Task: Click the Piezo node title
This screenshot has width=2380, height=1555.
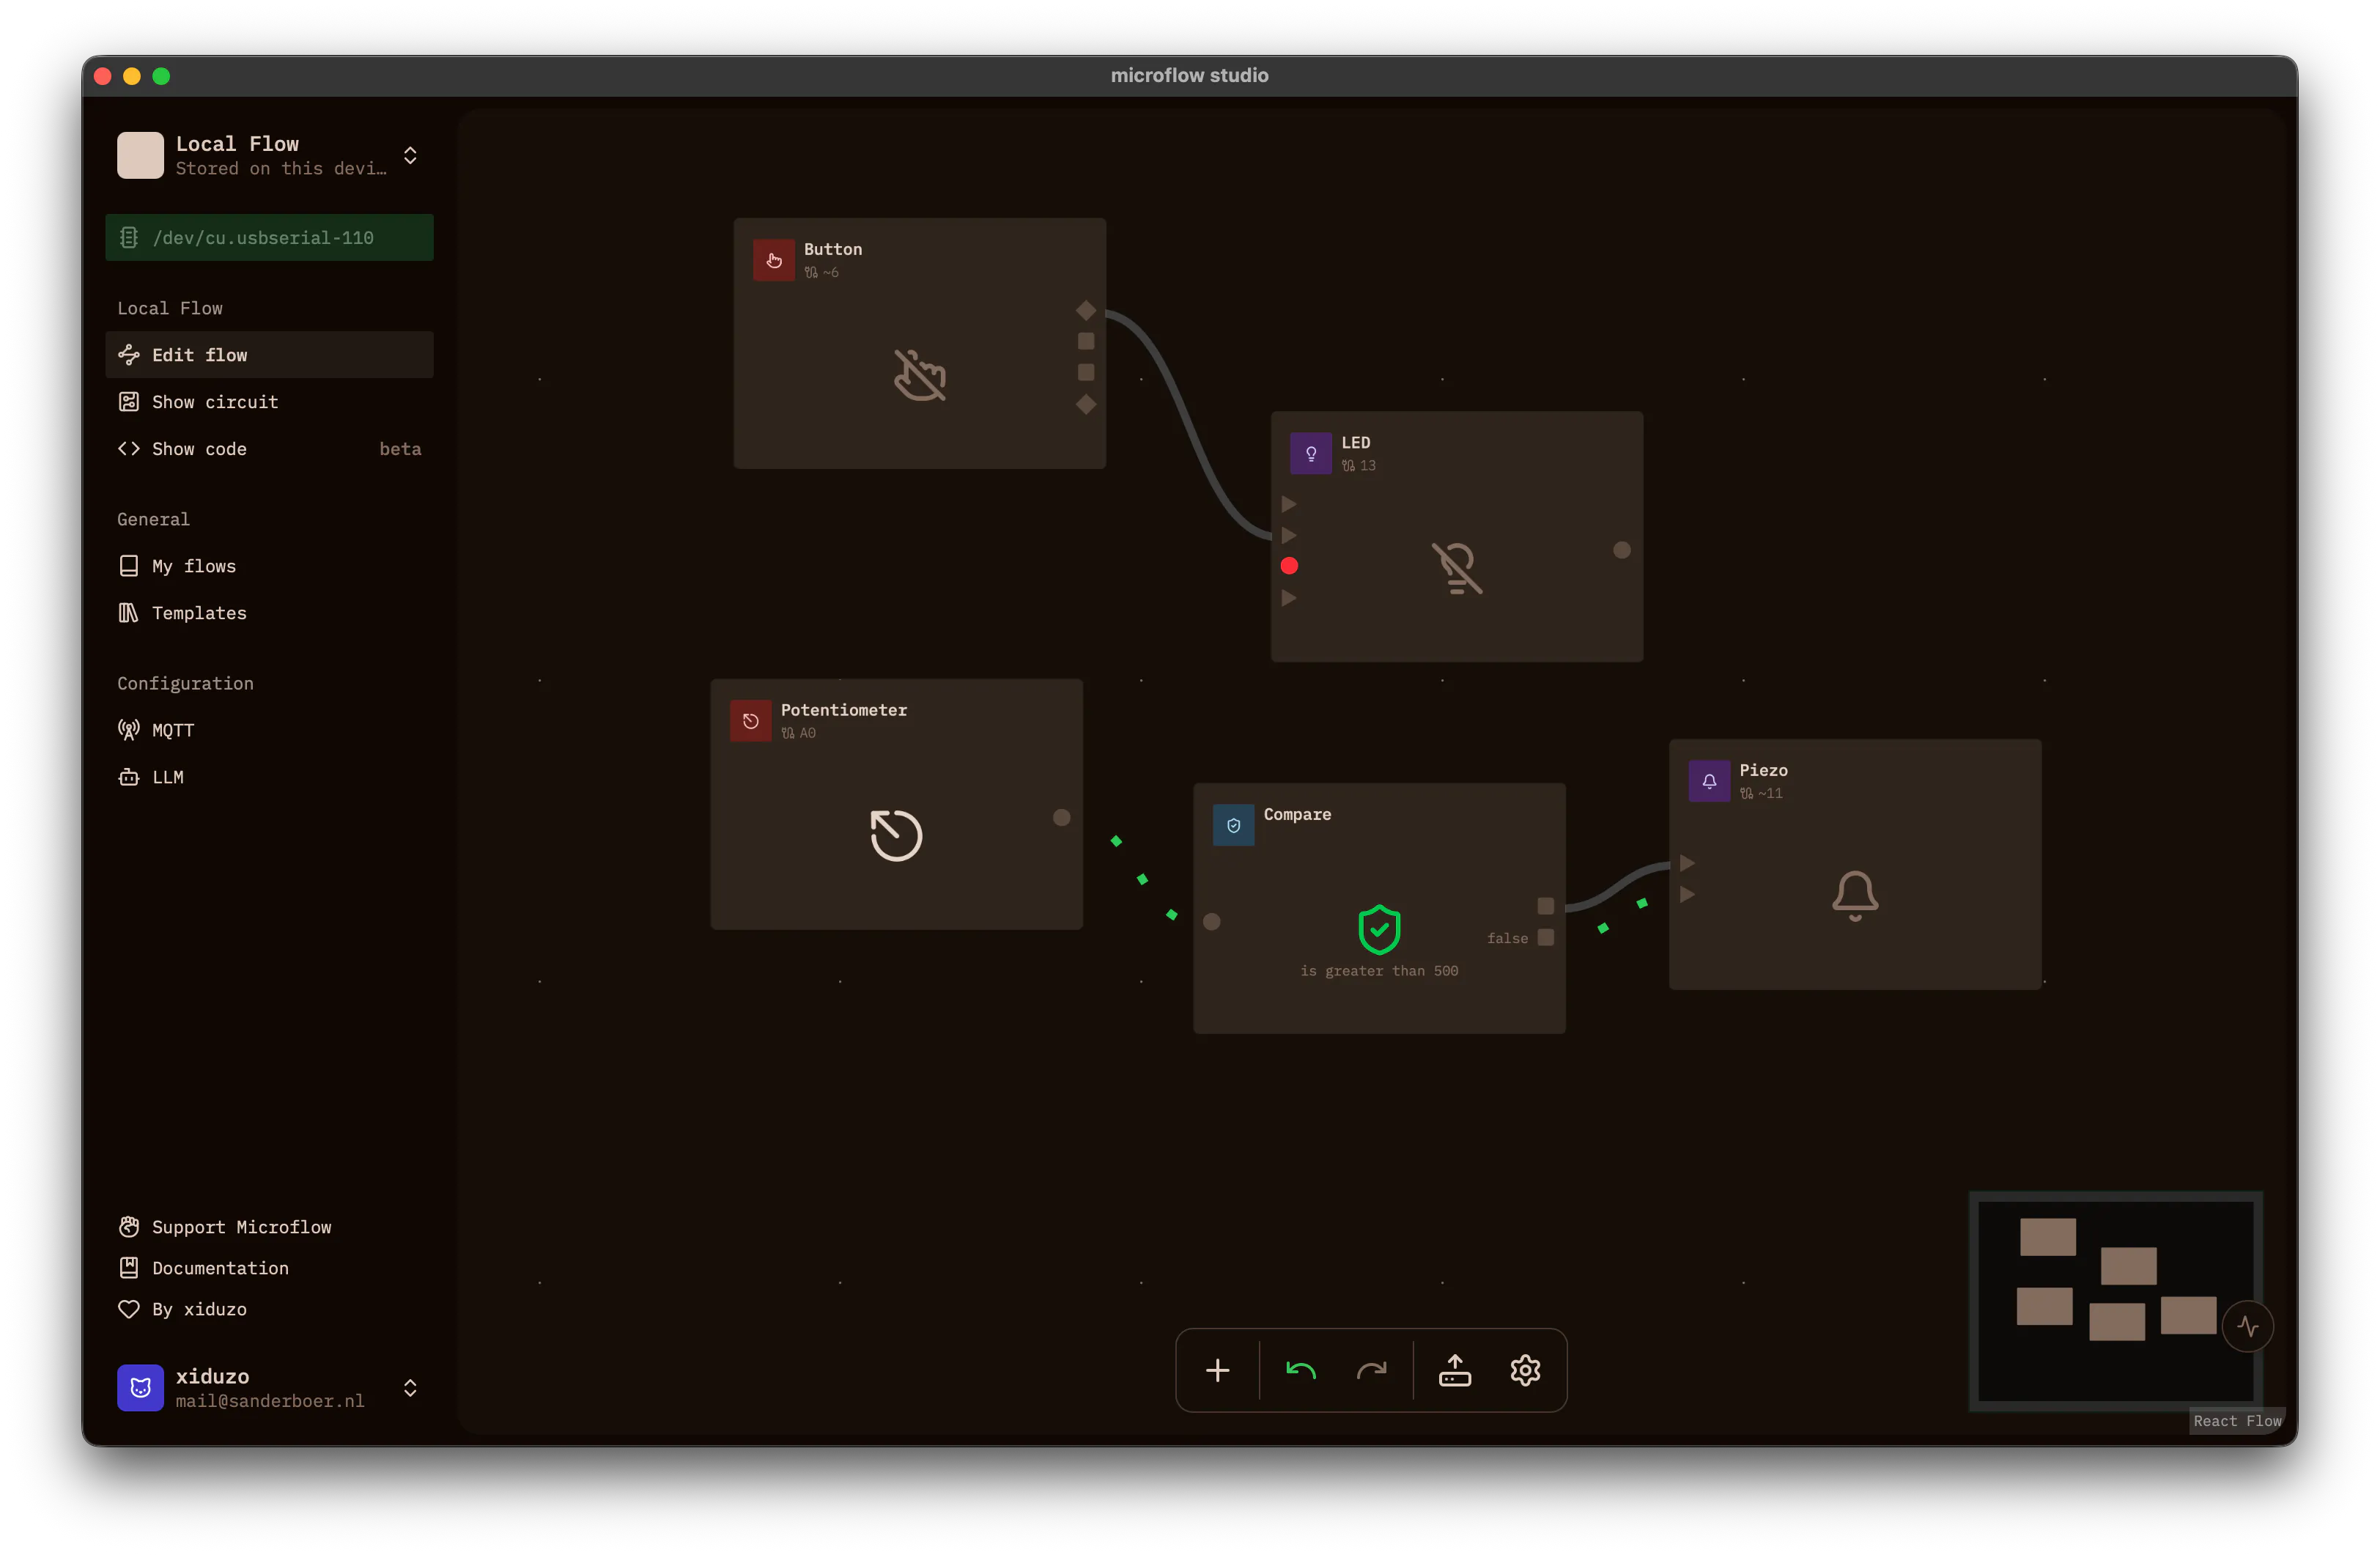Action: tap(1763, 770)
